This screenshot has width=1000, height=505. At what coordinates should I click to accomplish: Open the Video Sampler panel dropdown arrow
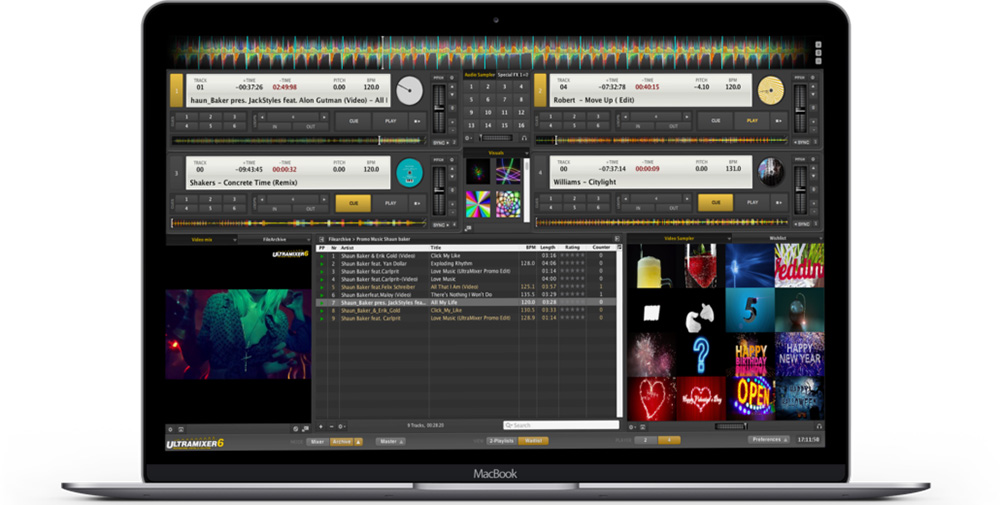728,238
